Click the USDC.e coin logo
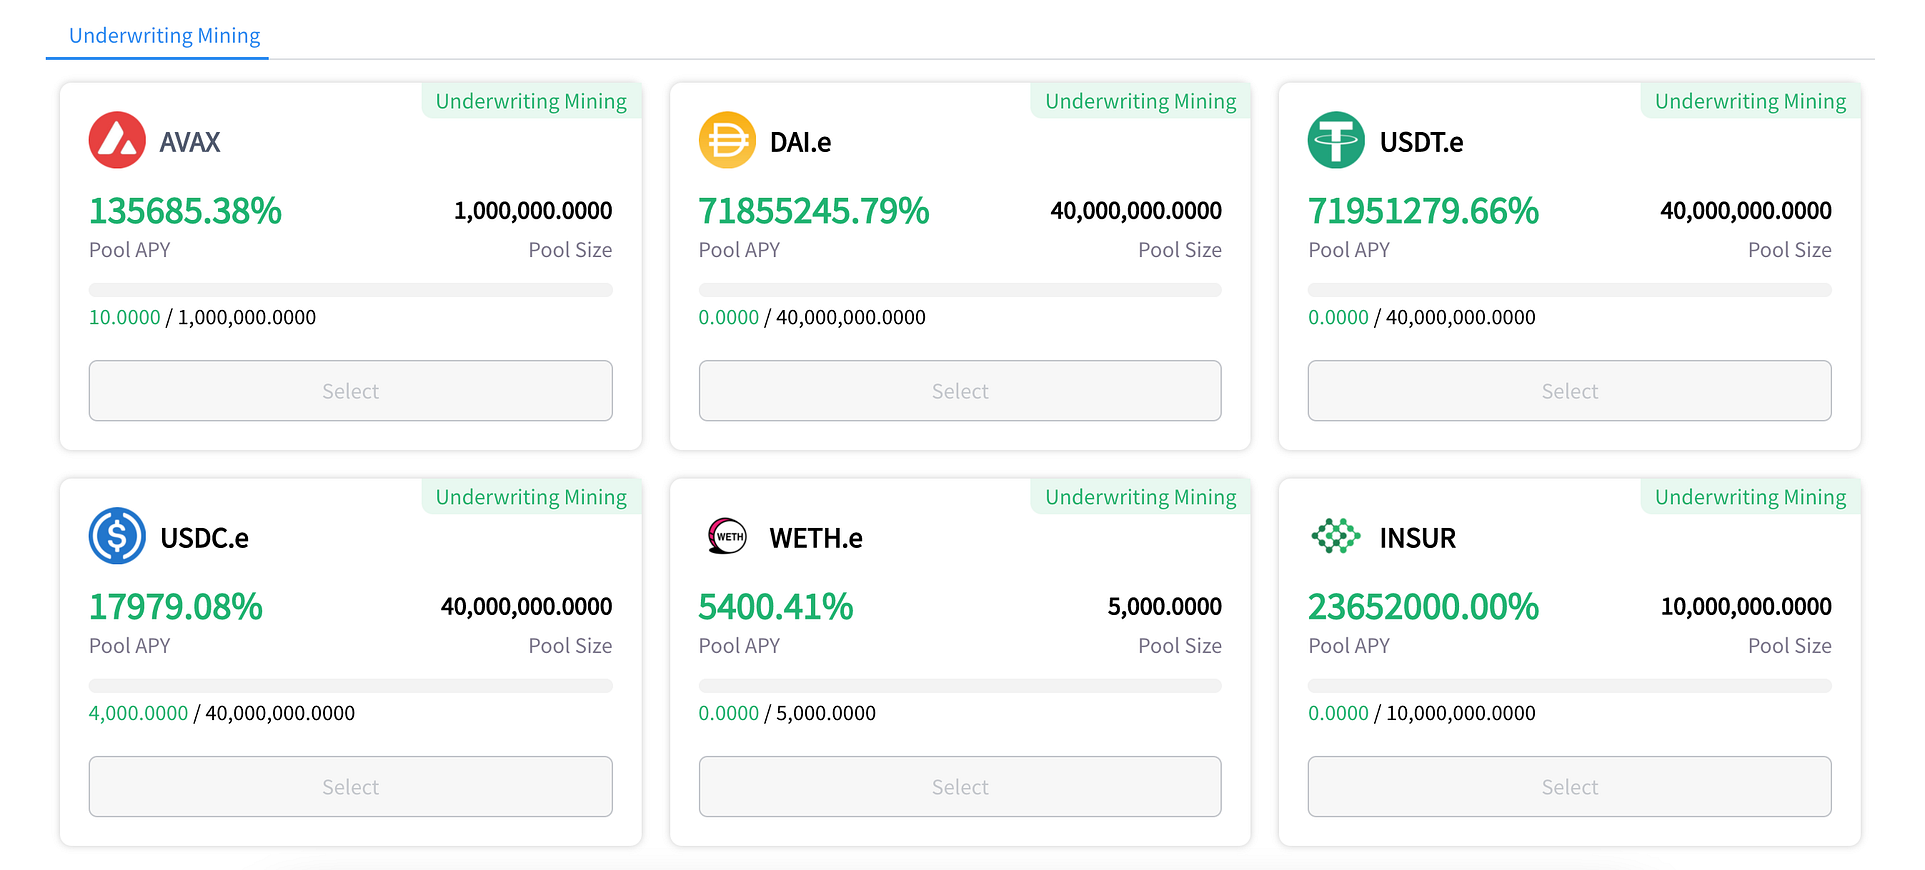This screenshot has width=1925, height=870. [117, 536]
